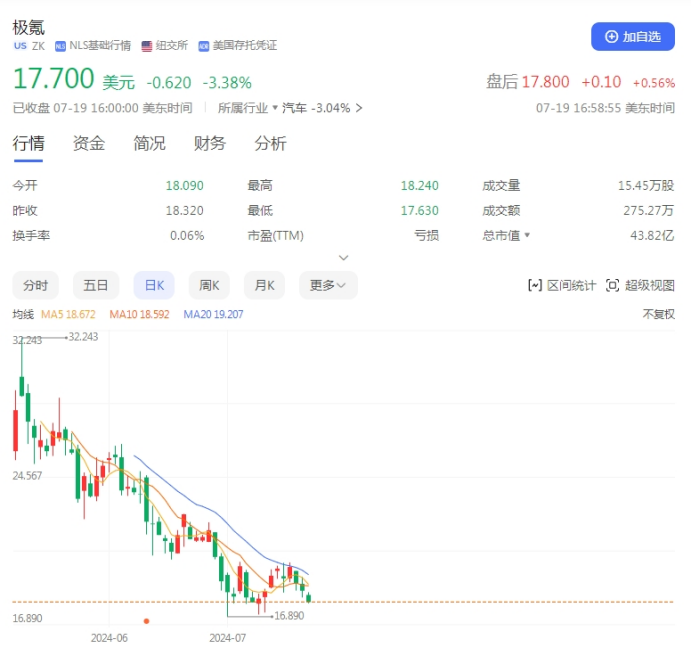
Task: Click the 昨收 value 18.320
Action: click(184, 211)
